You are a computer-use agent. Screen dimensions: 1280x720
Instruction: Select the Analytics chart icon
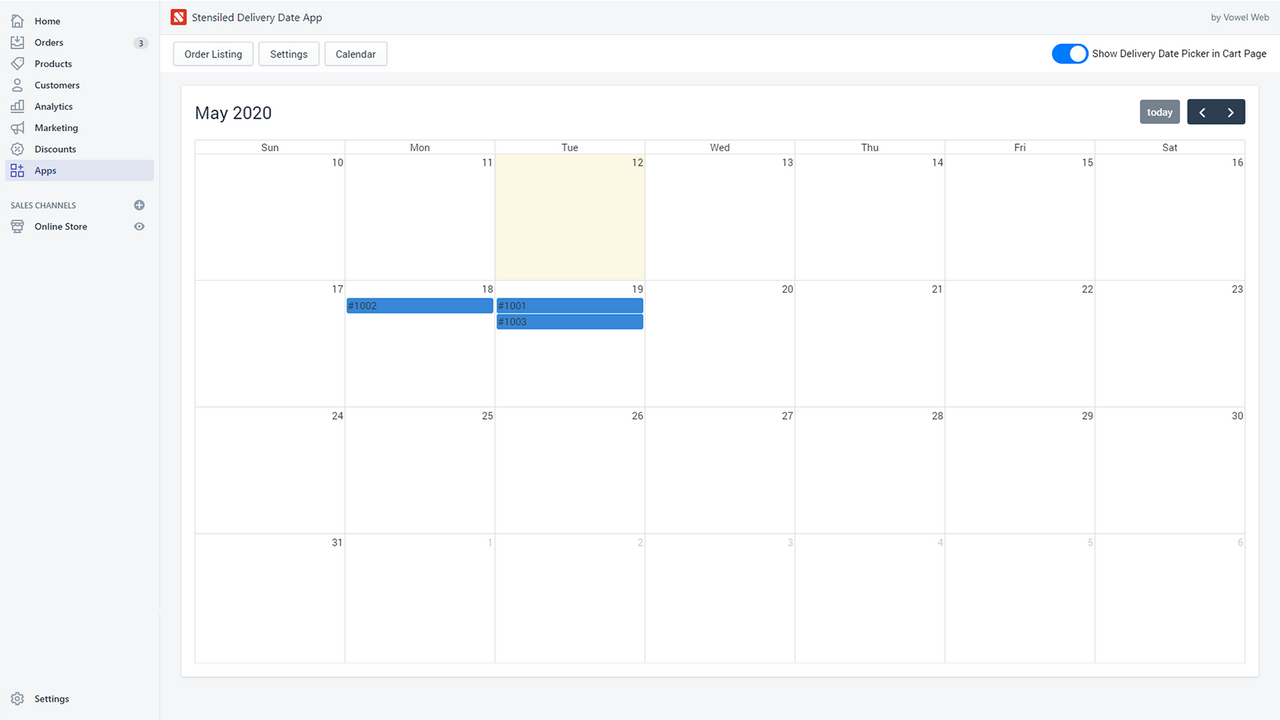16,106
